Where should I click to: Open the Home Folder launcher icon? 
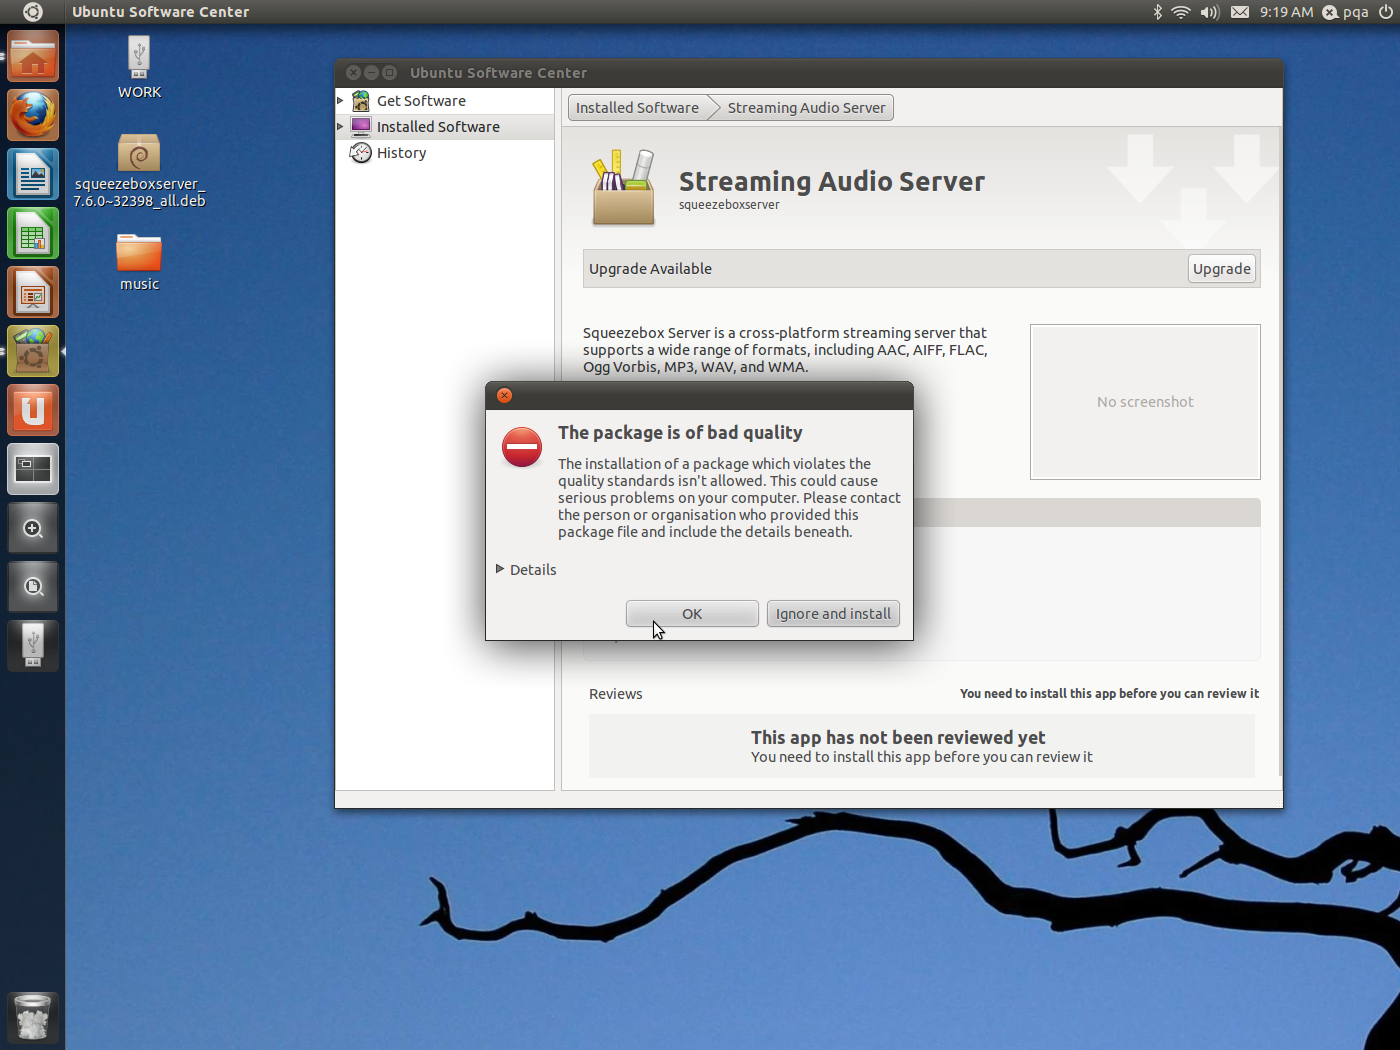[33, 57]
